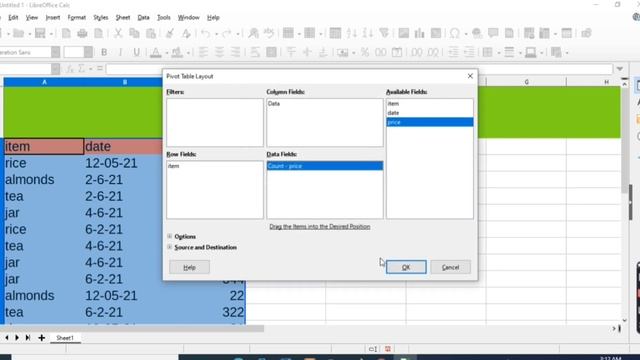Viewport: 640px width, 360px height.
Task: Click the Spelling check icon
Action: click(269, 33)
